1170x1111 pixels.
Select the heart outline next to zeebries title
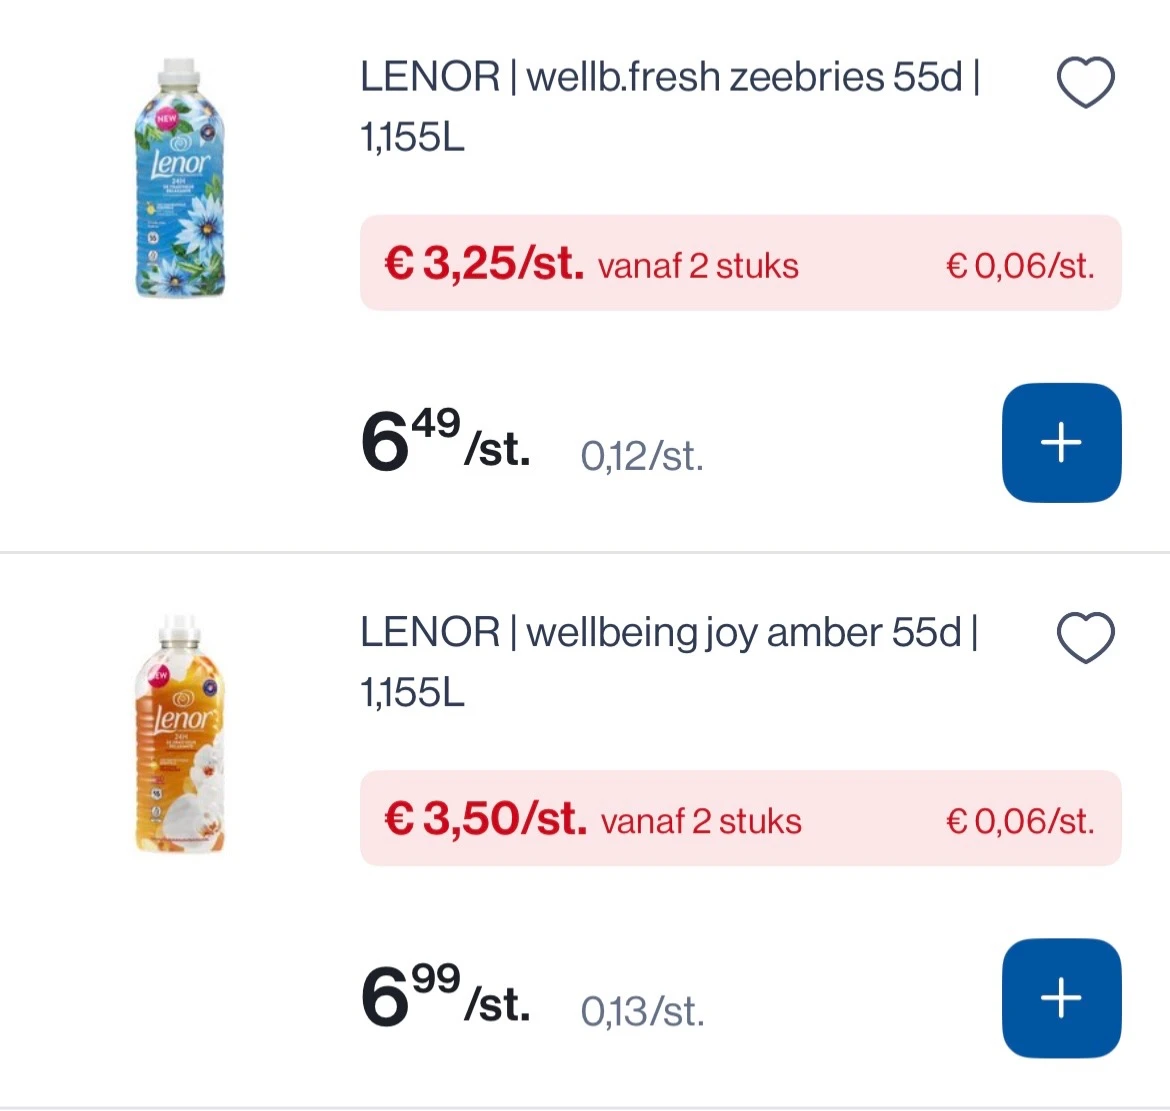[x=1085, y=81]
